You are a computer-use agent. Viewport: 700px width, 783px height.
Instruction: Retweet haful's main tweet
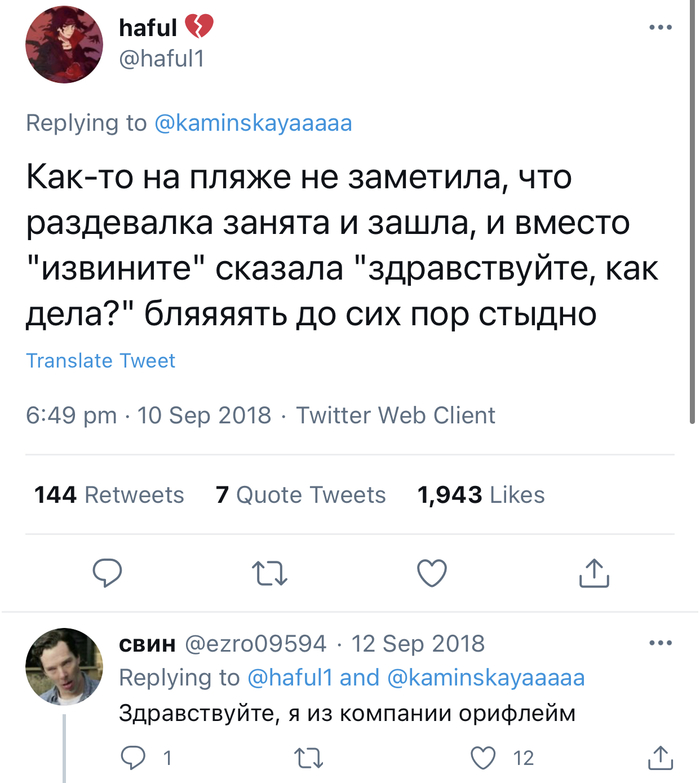click(x=269, y=572)
